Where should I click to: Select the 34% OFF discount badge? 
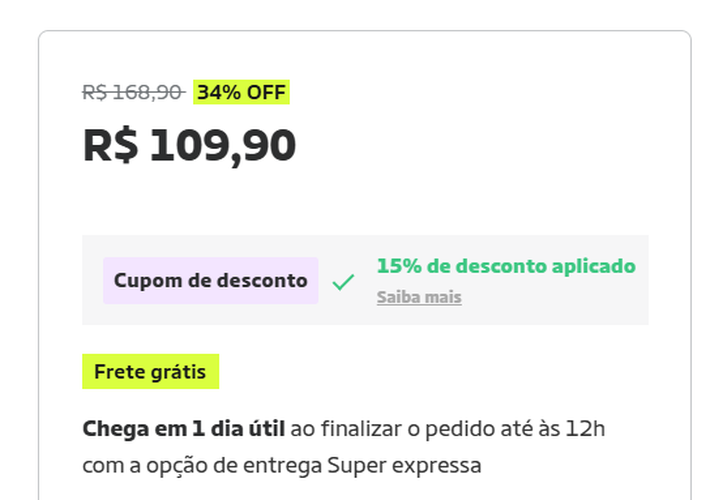pos(241,93)
